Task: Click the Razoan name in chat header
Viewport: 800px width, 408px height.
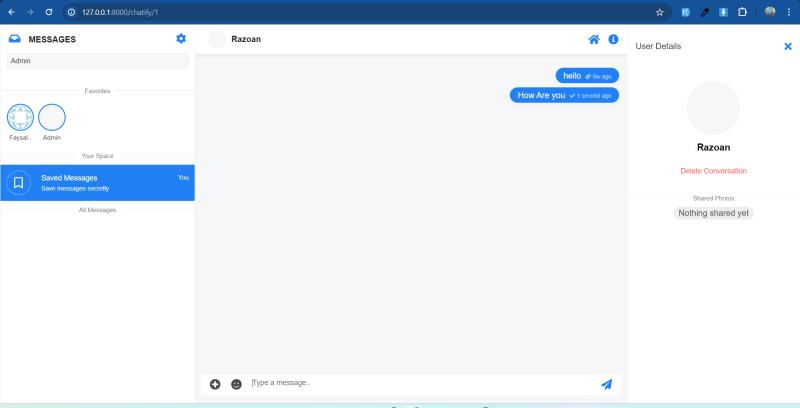Action: click(246, 39)
